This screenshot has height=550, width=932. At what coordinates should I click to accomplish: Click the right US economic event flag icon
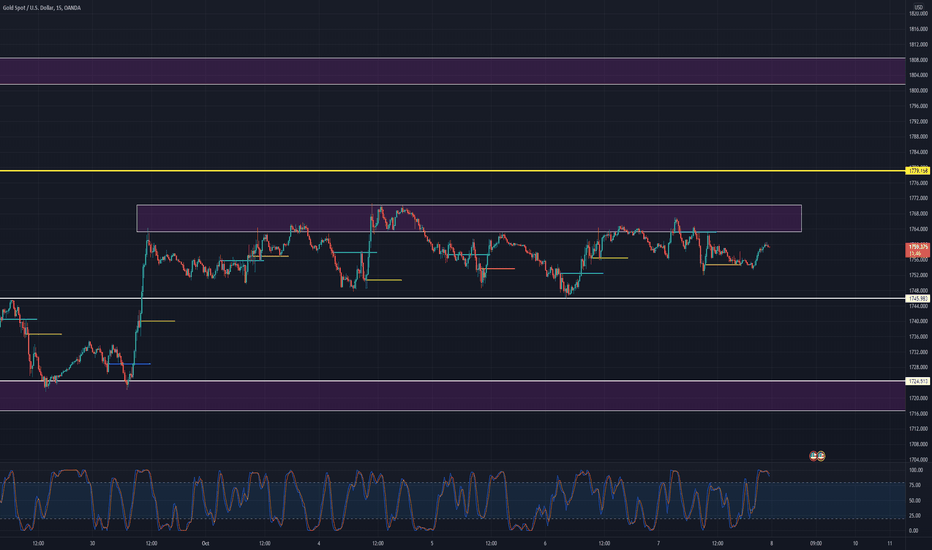(x=821, y=456)
